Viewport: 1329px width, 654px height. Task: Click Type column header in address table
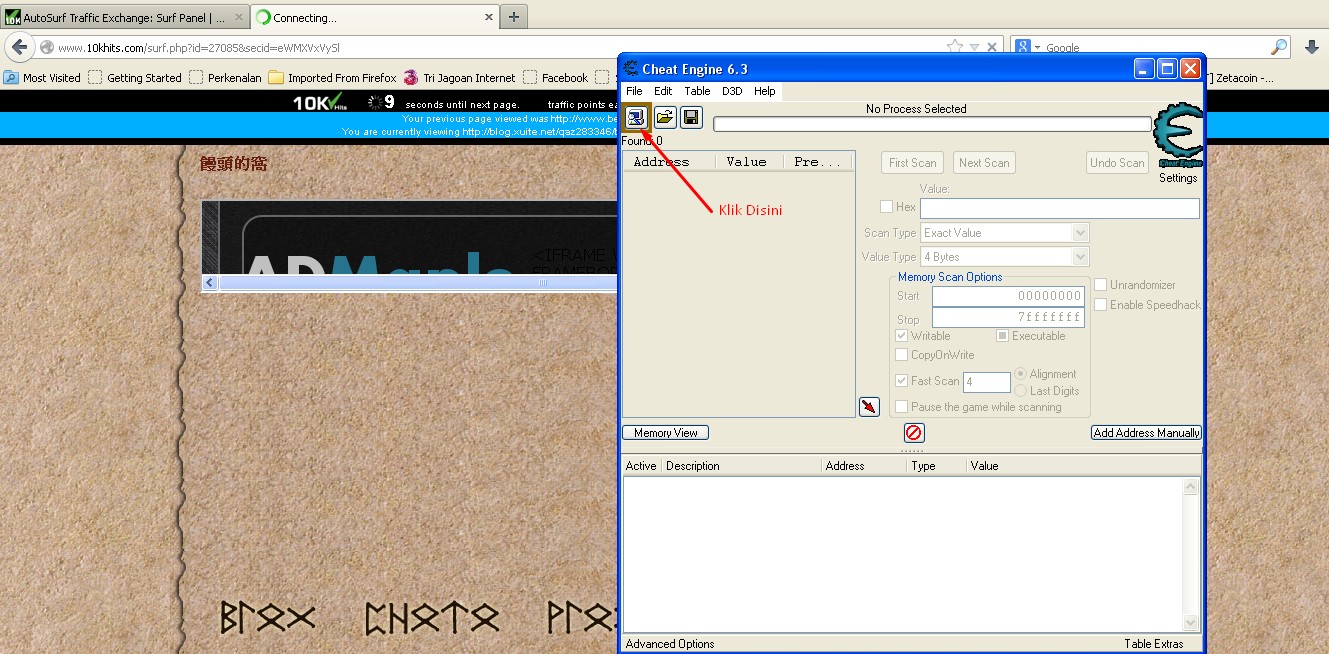click(x=937, y=466)
